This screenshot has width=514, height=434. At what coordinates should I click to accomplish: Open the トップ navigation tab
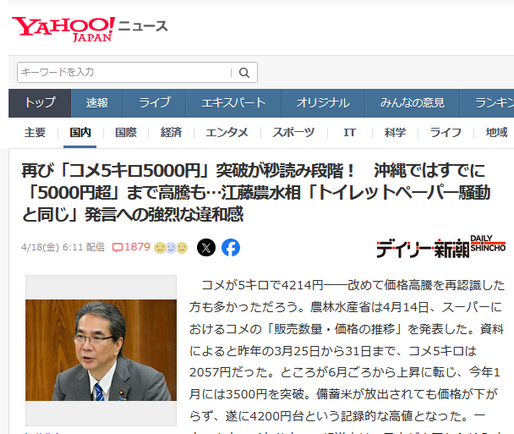(x=40, y=103)
